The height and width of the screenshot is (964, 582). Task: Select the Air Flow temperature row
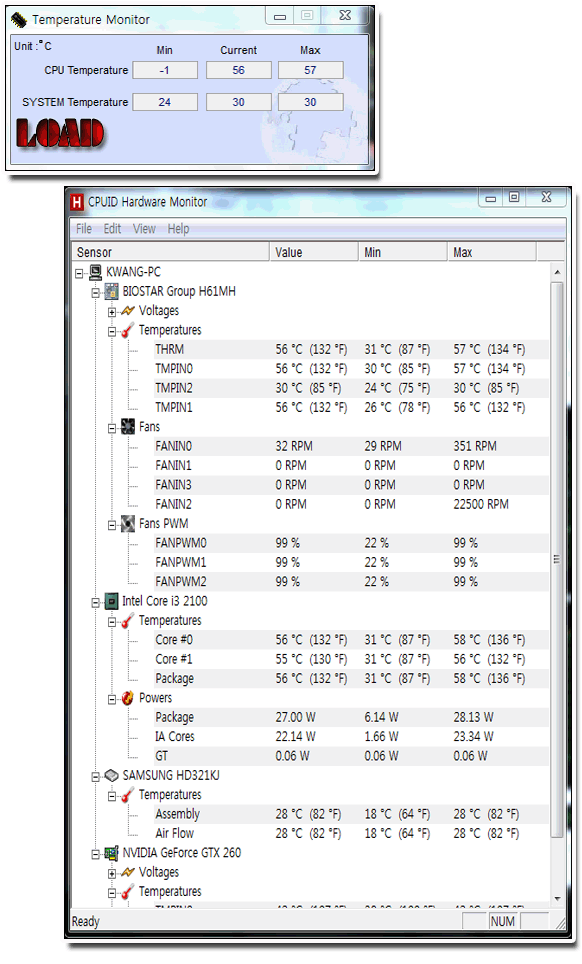tap(351, 834)
